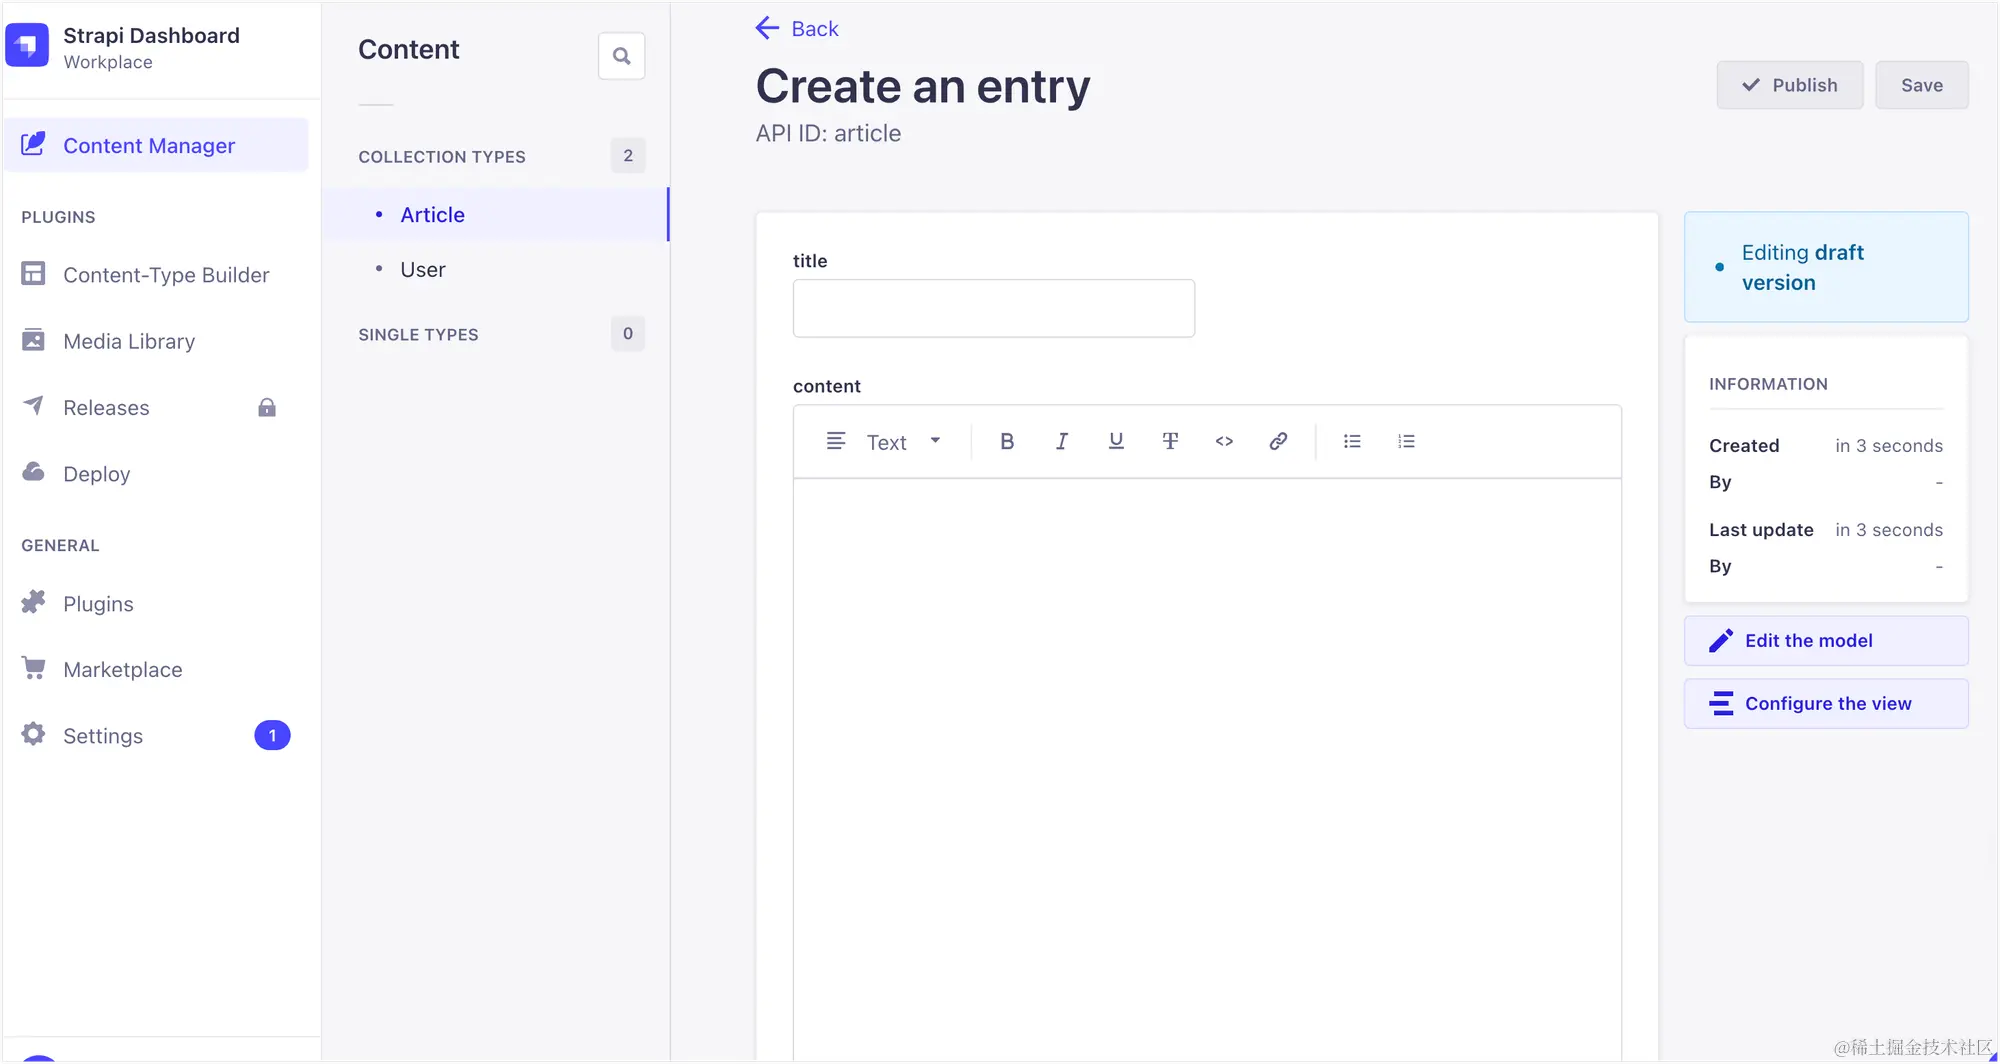Toggle strikethrough formatting
Image resolution: width=2000 pixels, height=1064 pixels.
pyautogui.click(x=1170, y=441)
